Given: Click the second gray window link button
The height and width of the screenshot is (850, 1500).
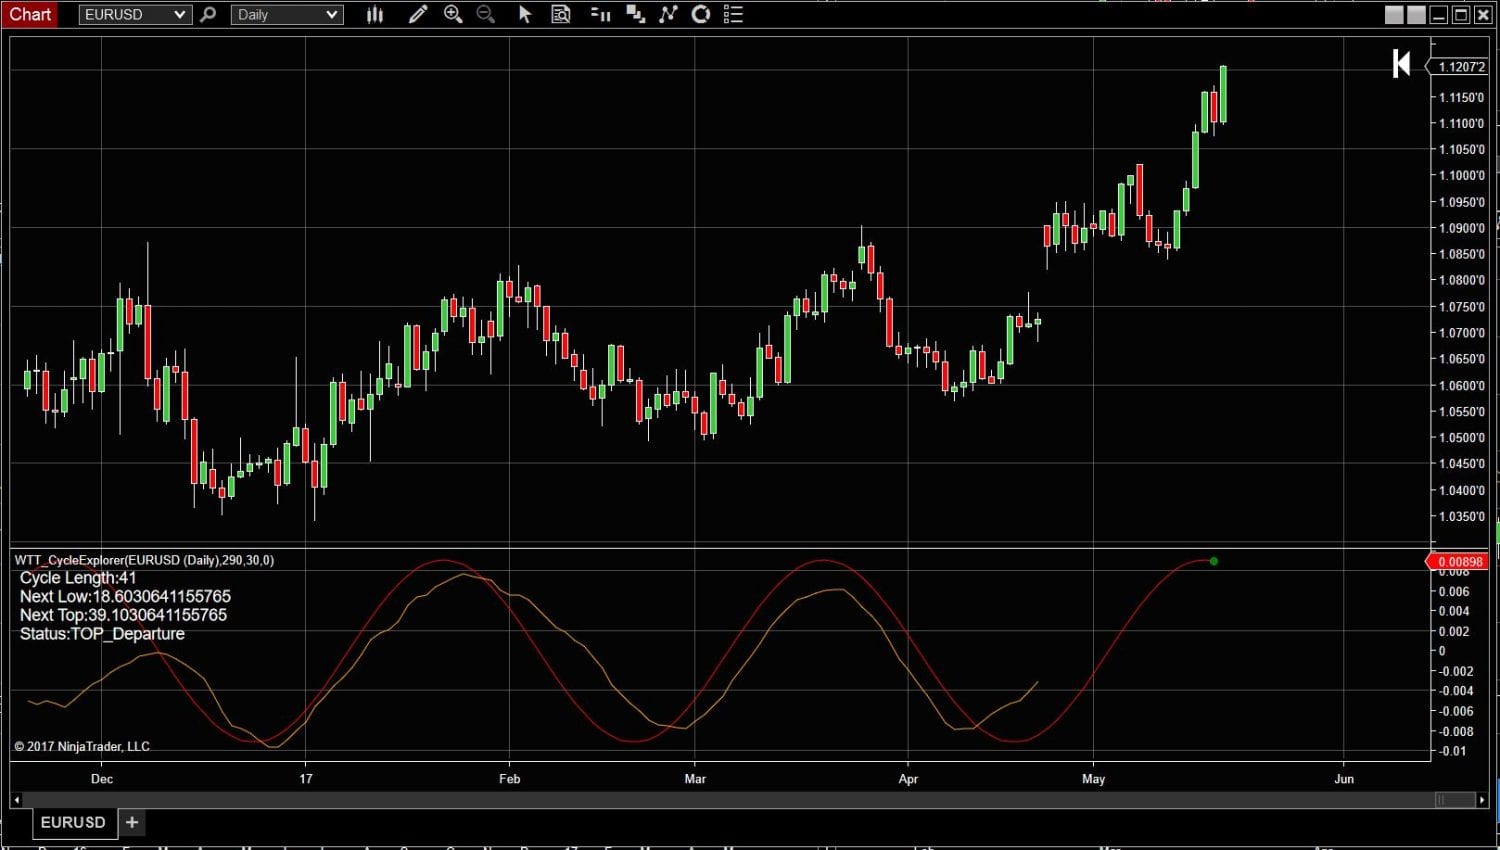Looking at the screenshot, I should pos(1416,15).
